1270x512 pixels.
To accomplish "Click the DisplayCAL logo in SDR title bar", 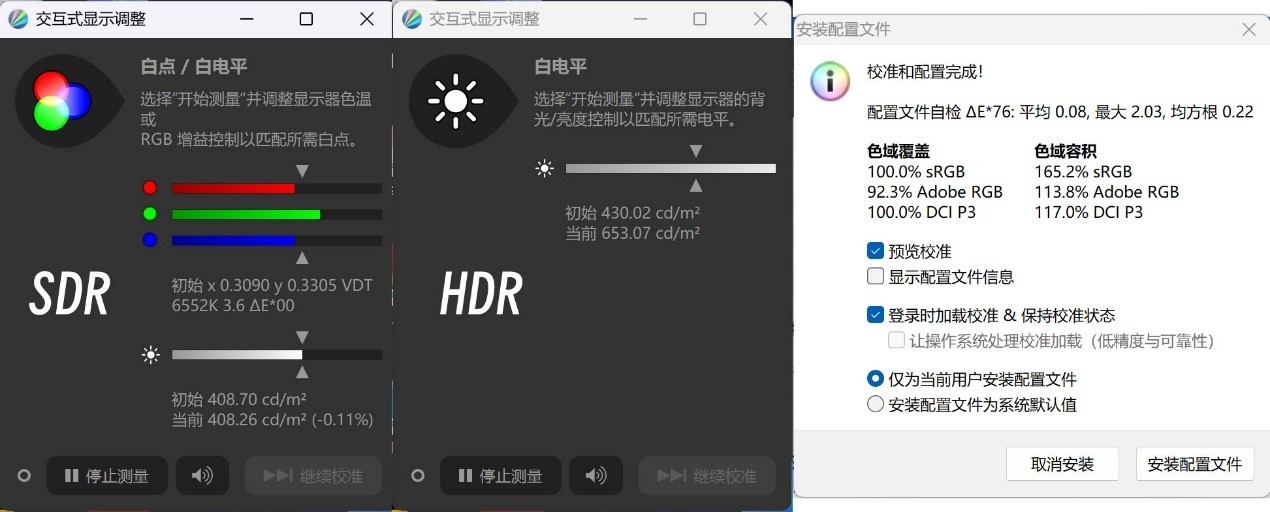I will 18,19.
